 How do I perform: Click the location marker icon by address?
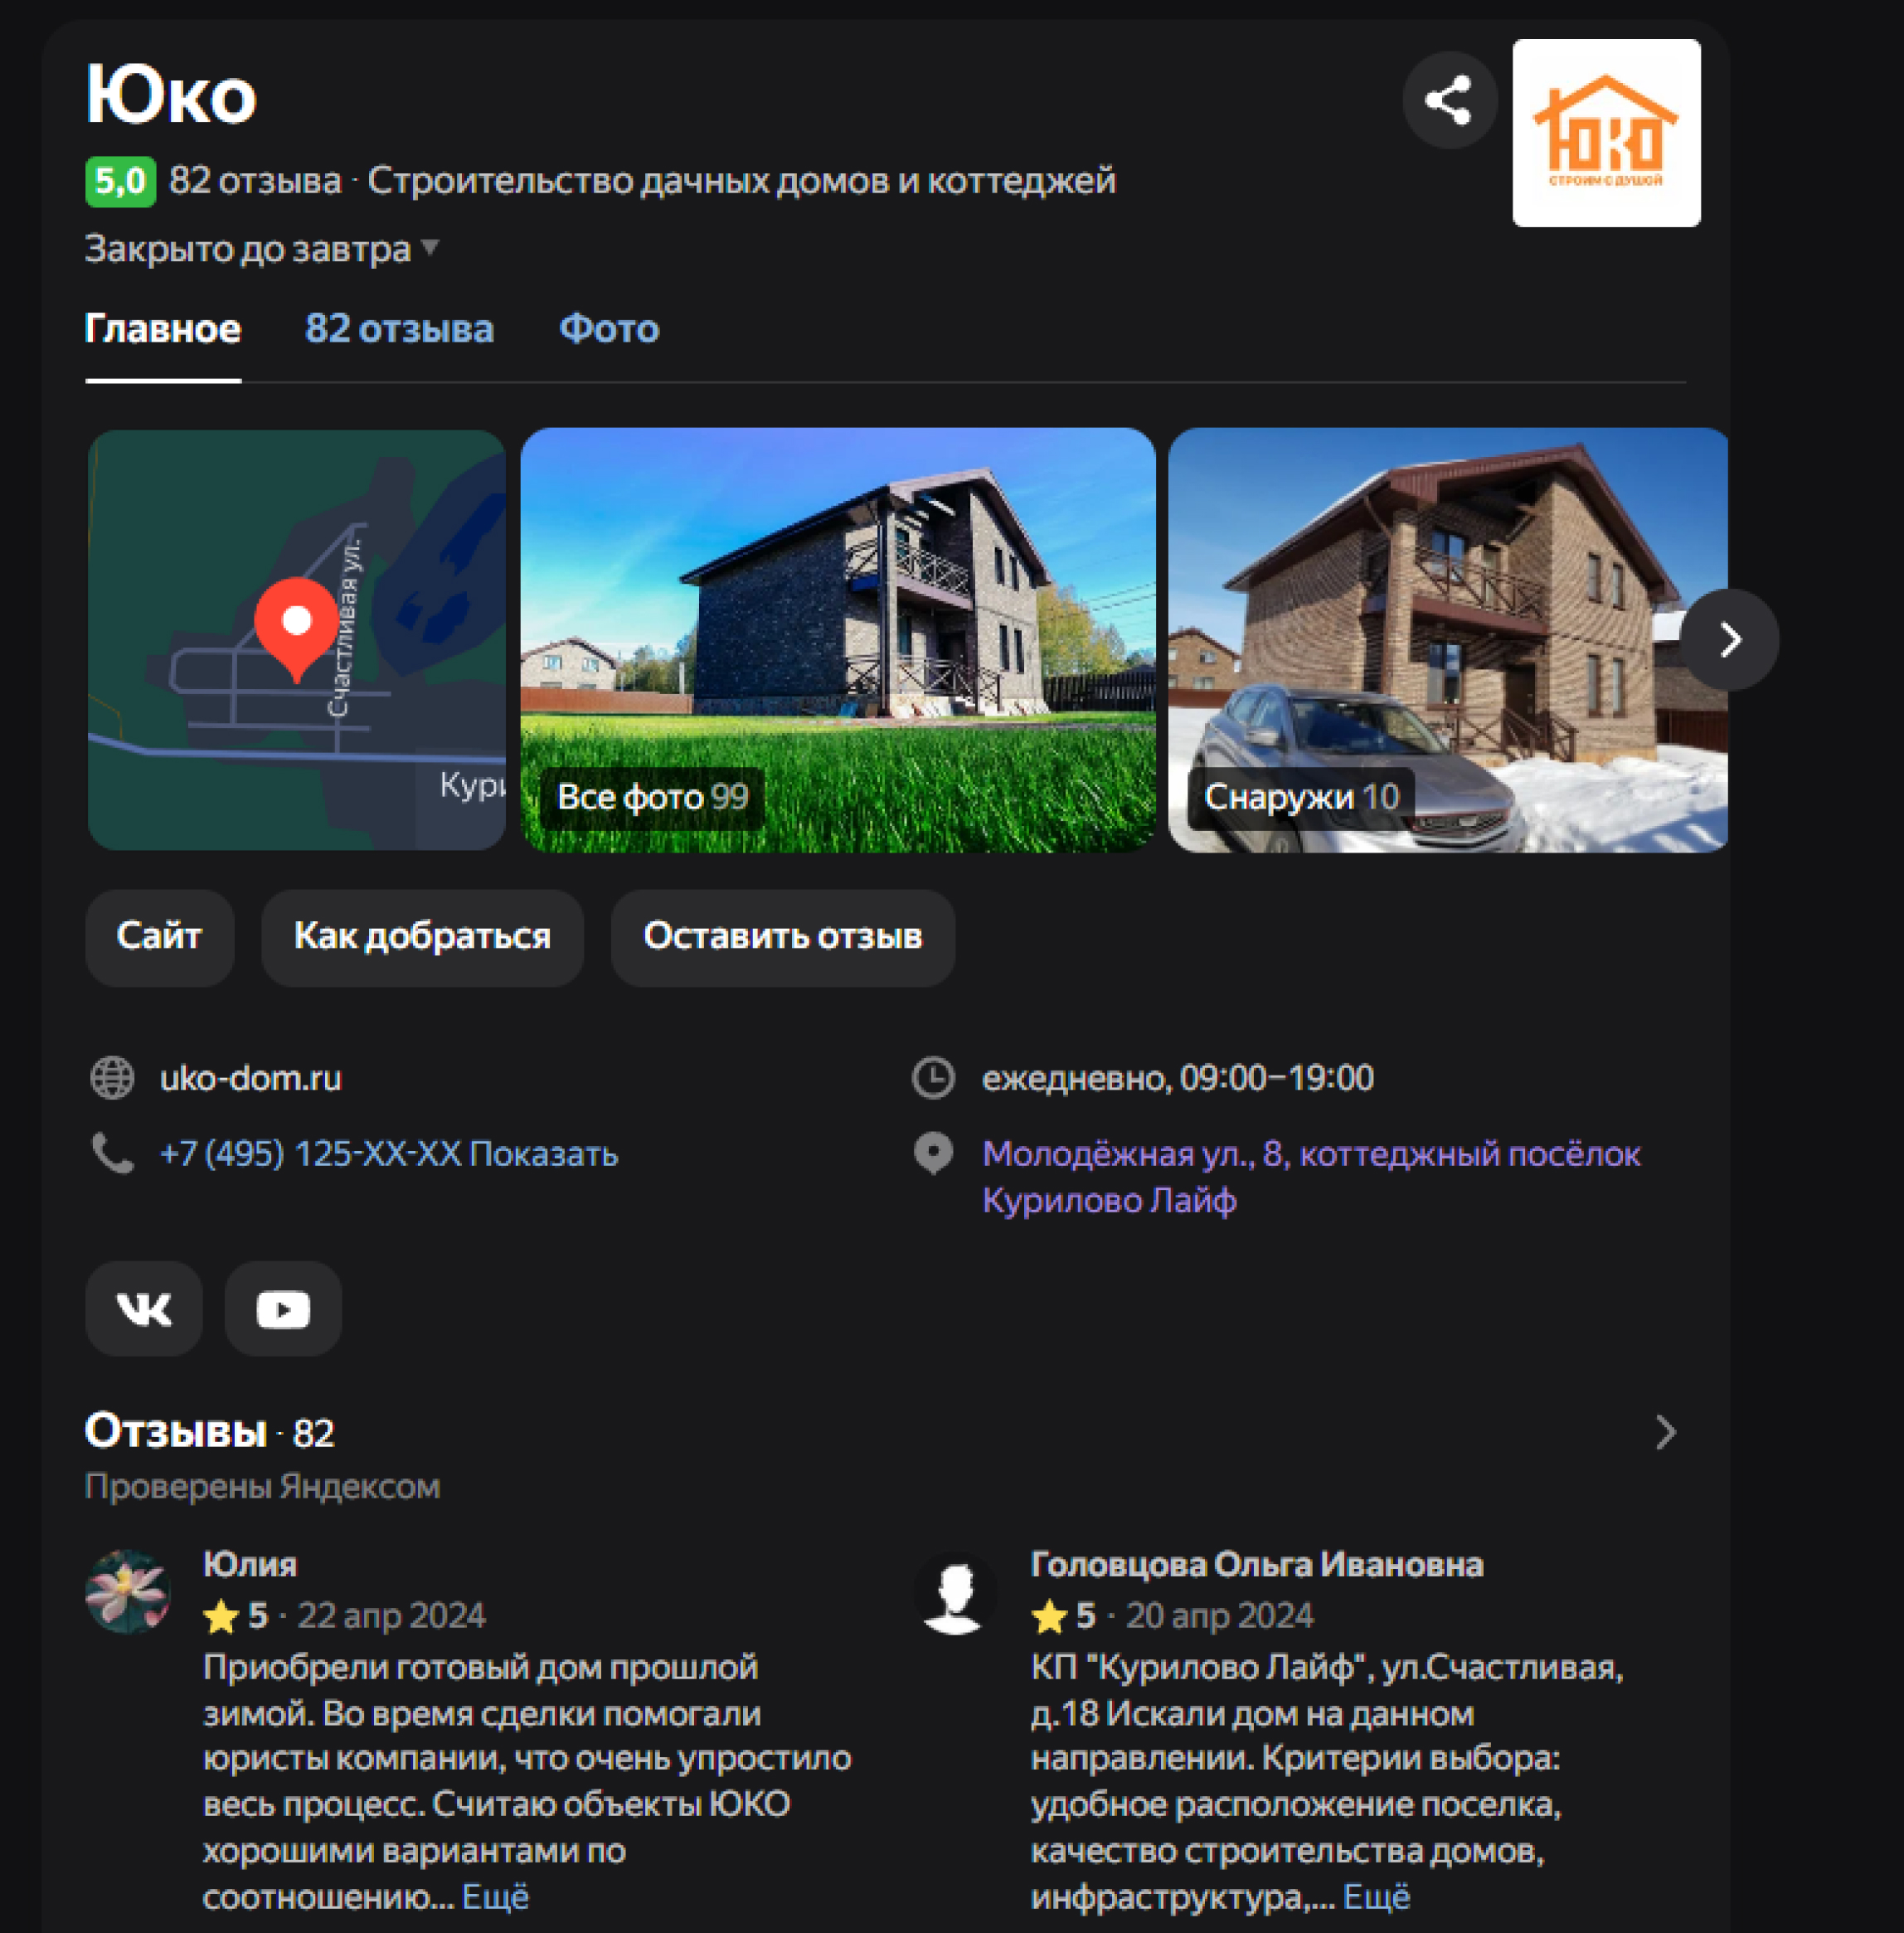pyautogui.click(x=933, y=1153)
